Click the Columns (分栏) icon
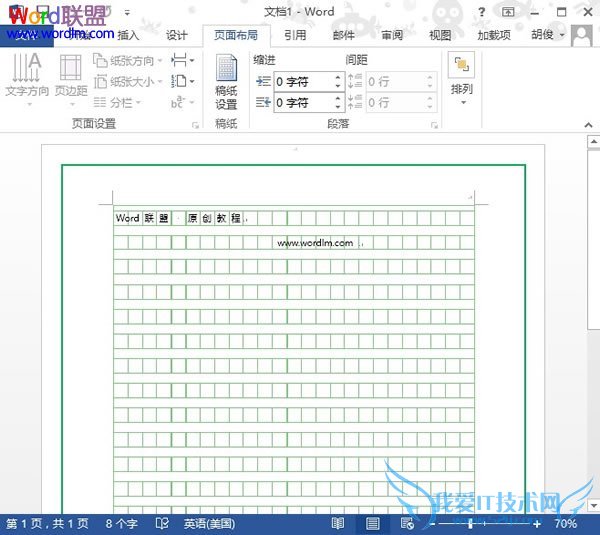This screenshot has width=600, height=535. click(x=100, y=102)
